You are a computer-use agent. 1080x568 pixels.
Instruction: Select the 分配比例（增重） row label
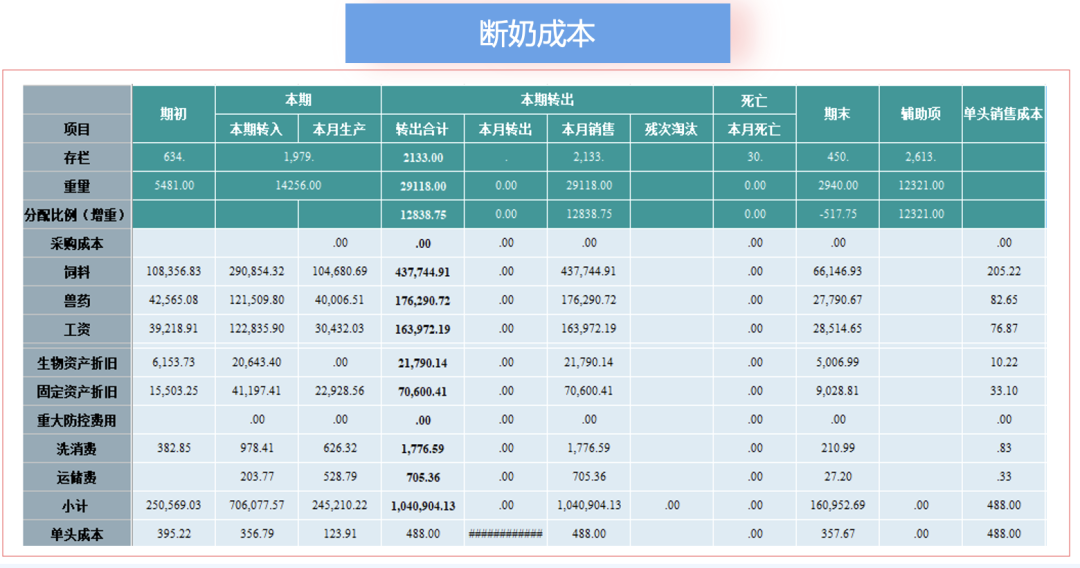click(77, 214)
